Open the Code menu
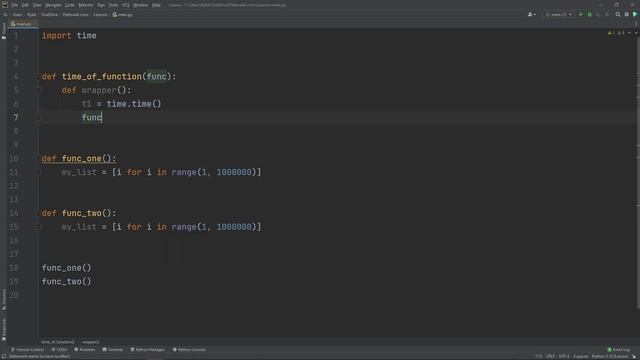The height and width of the screenshot is (360, 640). [x=69, y=5]
